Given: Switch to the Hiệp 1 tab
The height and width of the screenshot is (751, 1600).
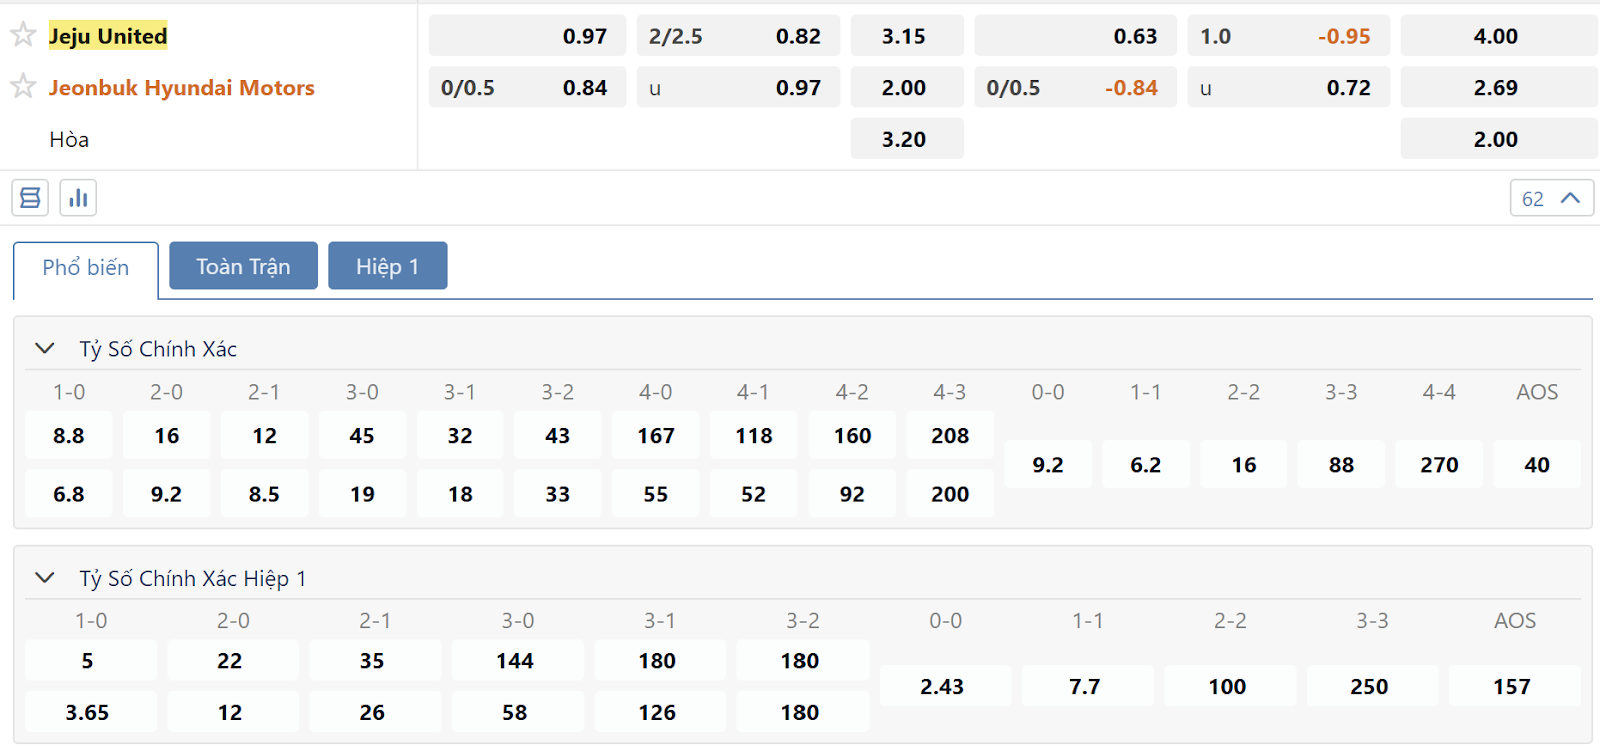Looking at the screenshot, I should pos(387,266).
